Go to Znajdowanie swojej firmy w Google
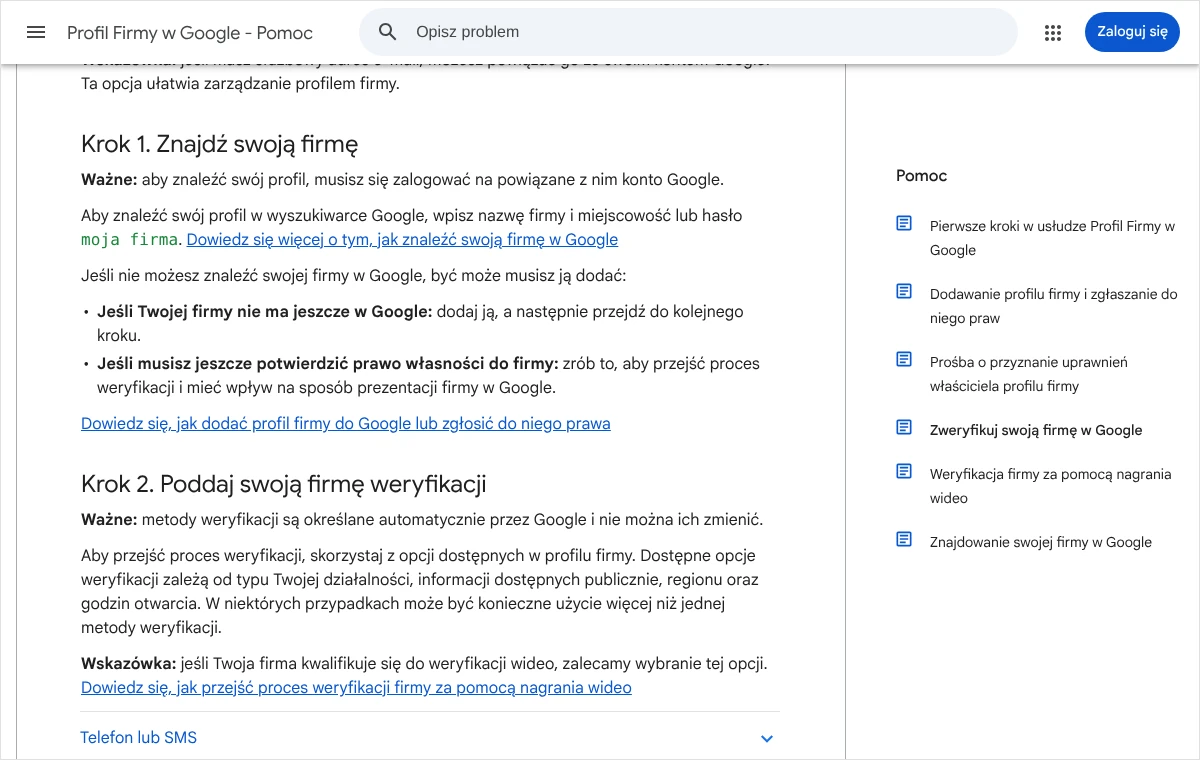The height and width of the screenshot is (760, 1200). [1041, 542]
